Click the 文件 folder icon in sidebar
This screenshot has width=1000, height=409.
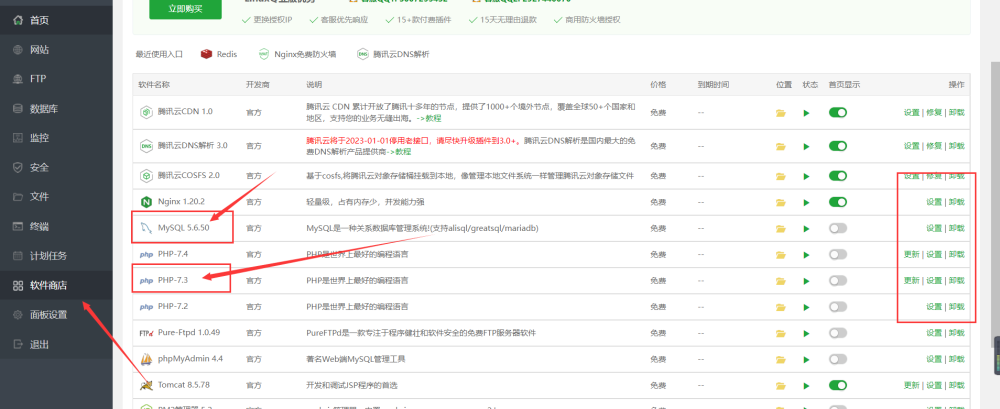(18, 197)
